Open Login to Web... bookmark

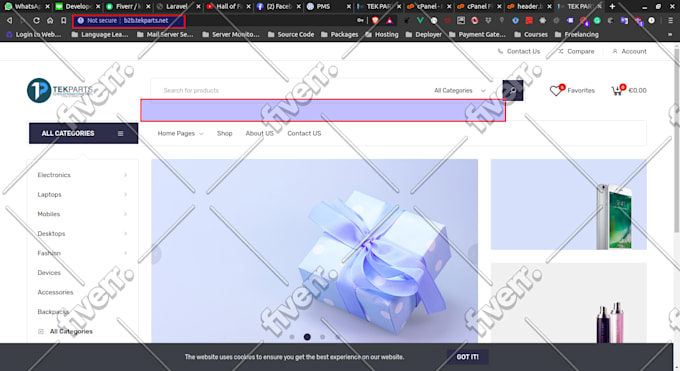33,34
